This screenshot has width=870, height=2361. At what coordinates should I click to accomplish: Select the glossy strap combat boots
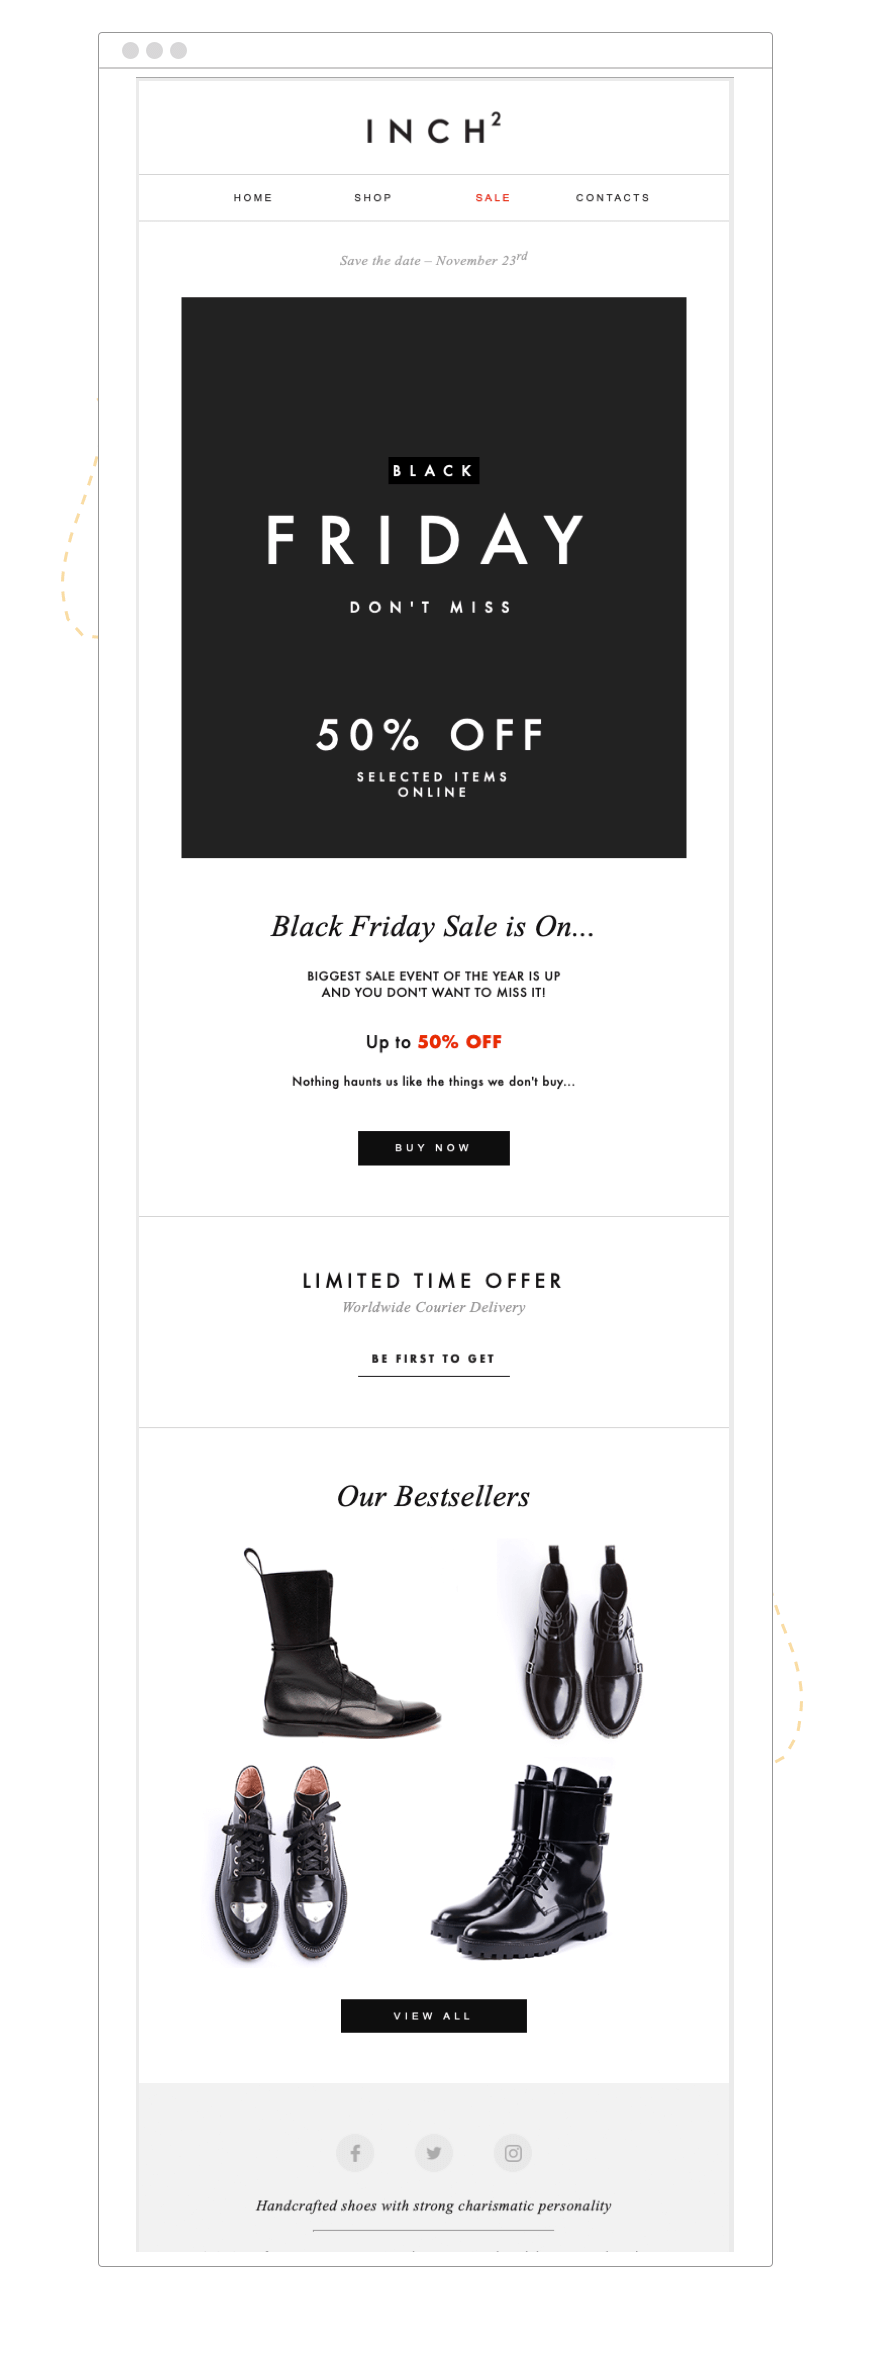click(523, 1861)
